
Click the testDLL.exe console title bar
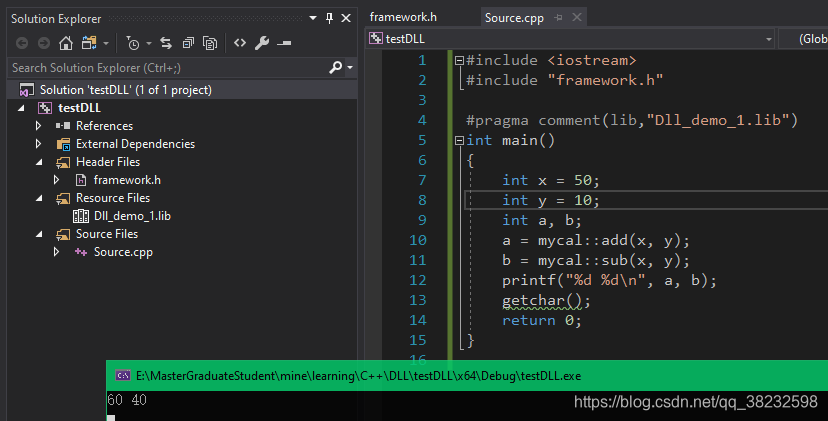click(x=467, y=376)
